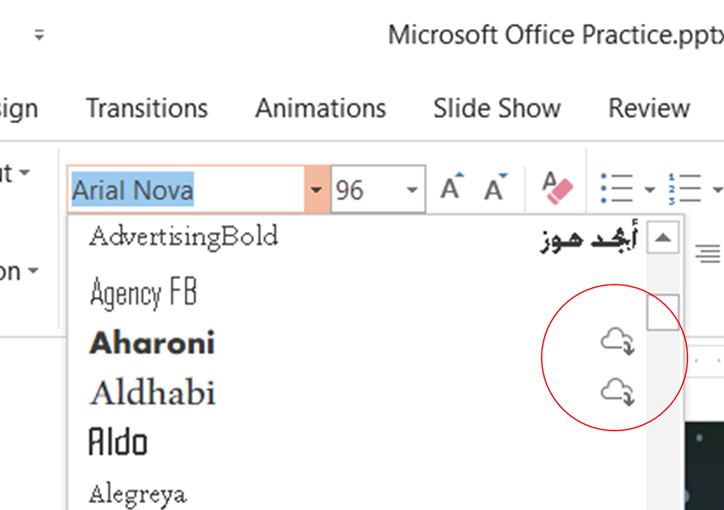Go to the Slide Show tab
Viewport: 724px width, 510px height.
coord(497,108)
